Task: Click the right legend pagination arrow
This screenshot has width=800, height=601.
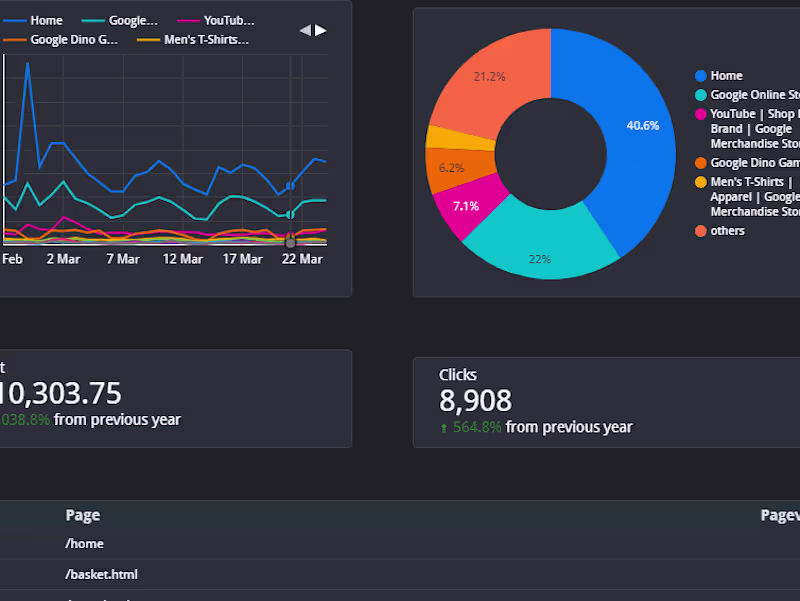Action: click(320, 31)
